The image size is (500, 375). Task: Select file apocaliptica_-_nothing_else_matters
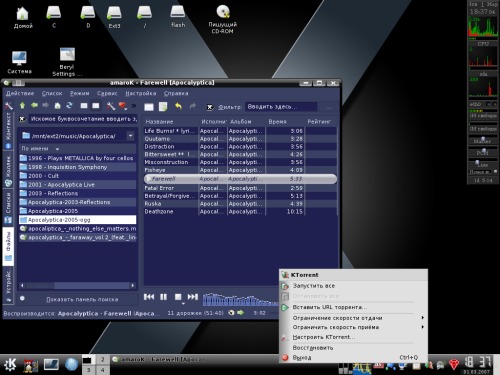77,229
